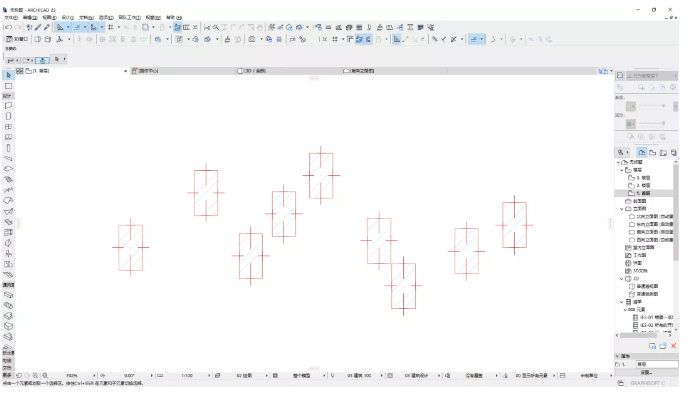Select the Arrow tool in toolbox
This screenshot has width=691, height=393.
coord(8,75)
